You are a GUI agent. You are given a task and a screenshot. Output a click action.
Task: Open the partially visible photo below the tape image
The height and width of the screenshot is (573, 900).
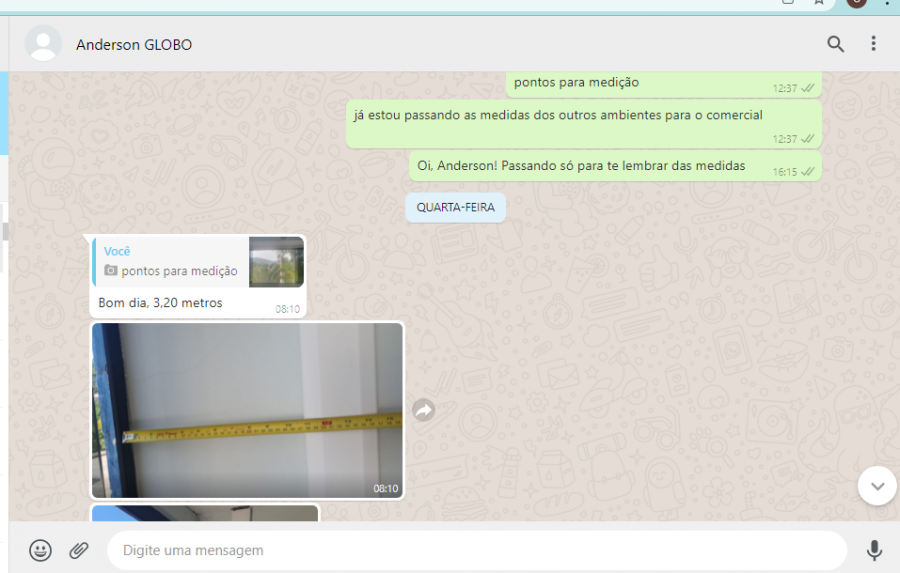(x=205, y=513)
